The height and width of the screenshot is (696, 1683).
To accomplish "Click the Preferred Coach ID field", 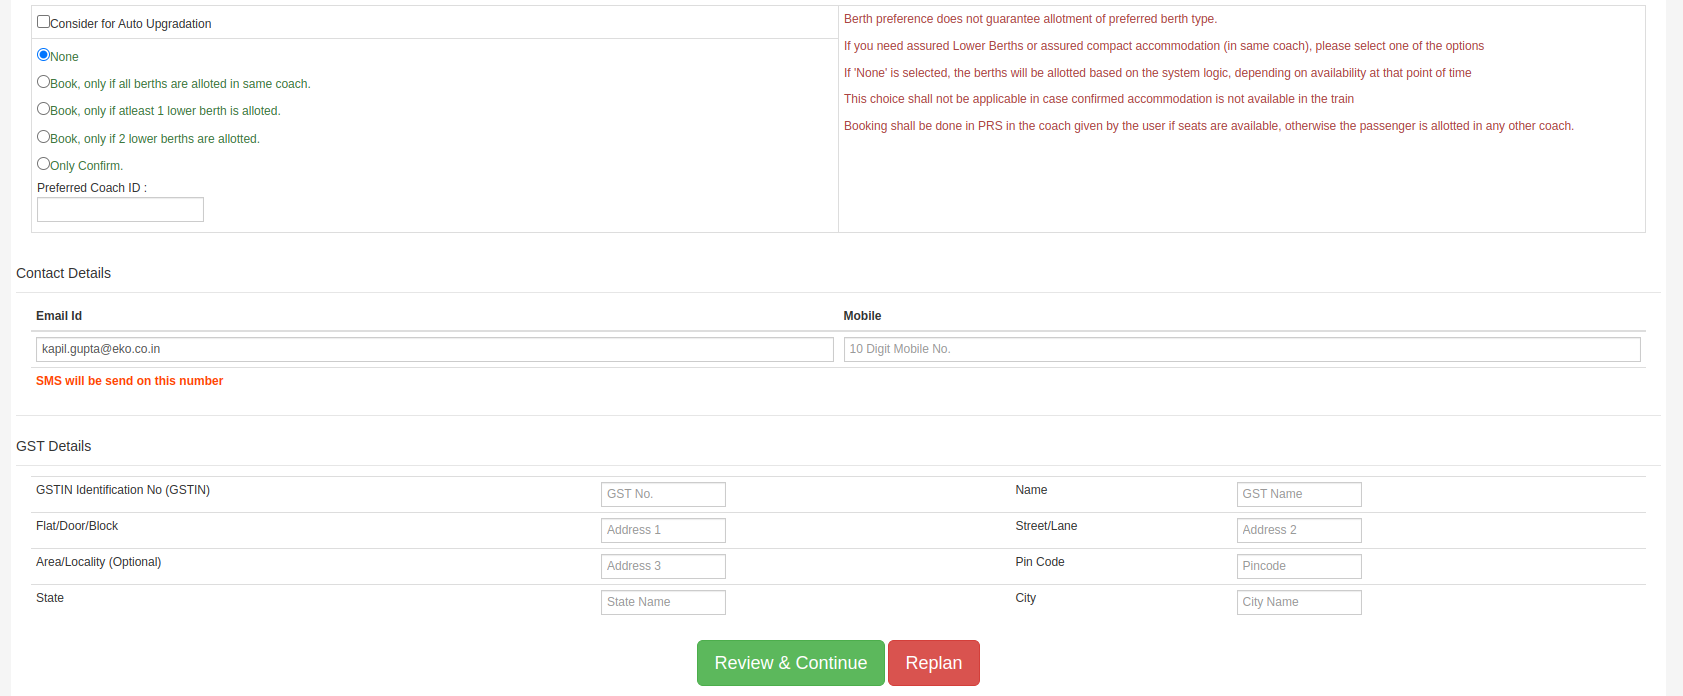I will 120,209.
